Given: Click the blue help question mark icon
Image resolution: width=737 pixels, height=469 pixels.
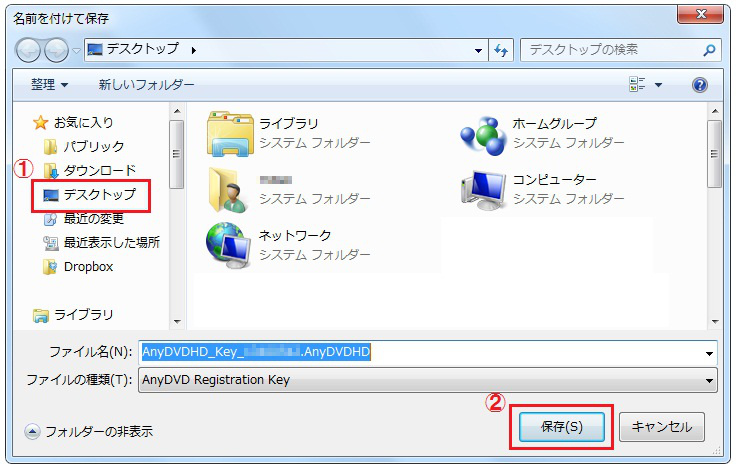Looking at the screenshot, I should click(700, 85).
